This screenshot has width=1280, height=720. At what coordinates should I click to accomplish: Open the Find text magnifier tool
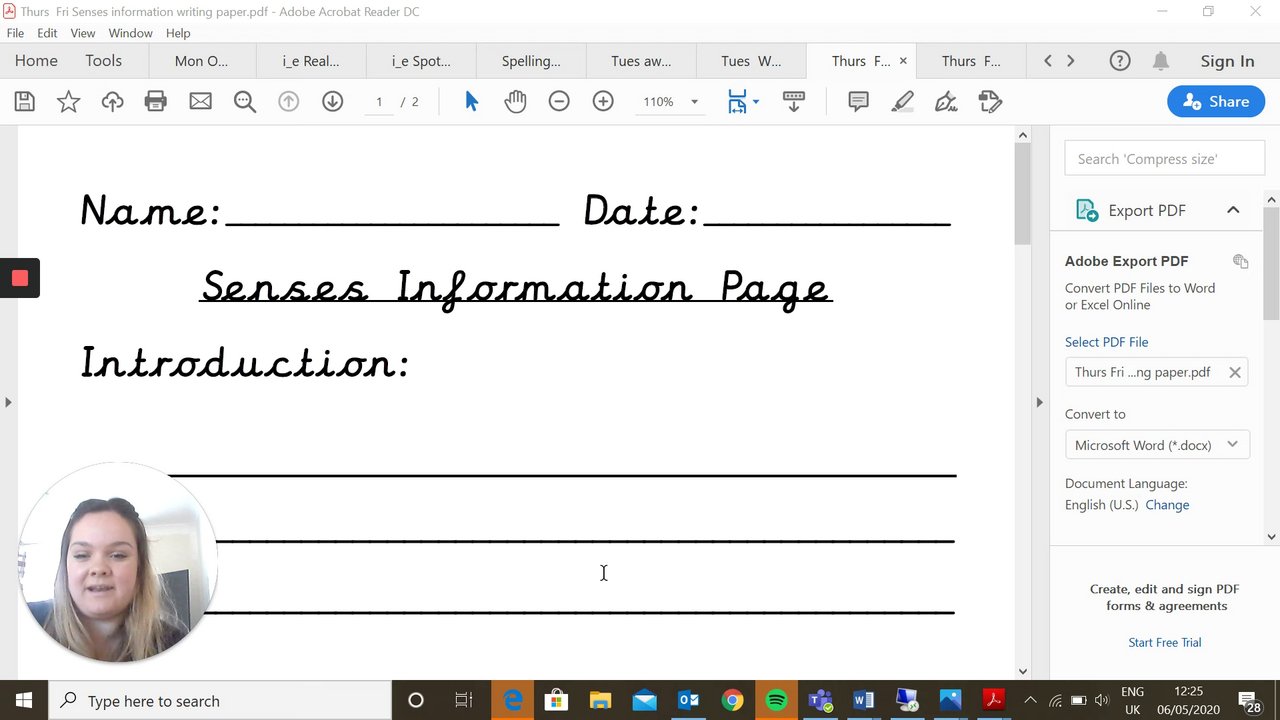245,101
